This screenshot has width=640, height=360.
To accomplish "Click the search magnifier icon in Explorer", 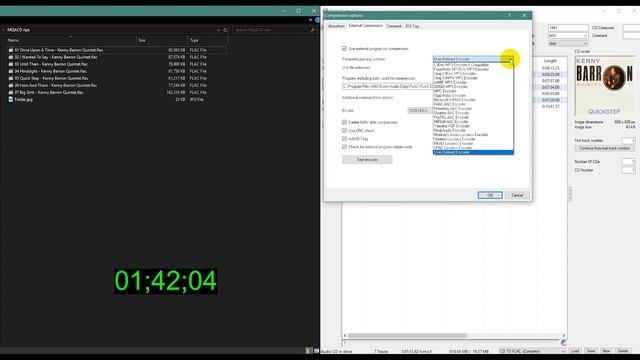I will click(313, 30).
